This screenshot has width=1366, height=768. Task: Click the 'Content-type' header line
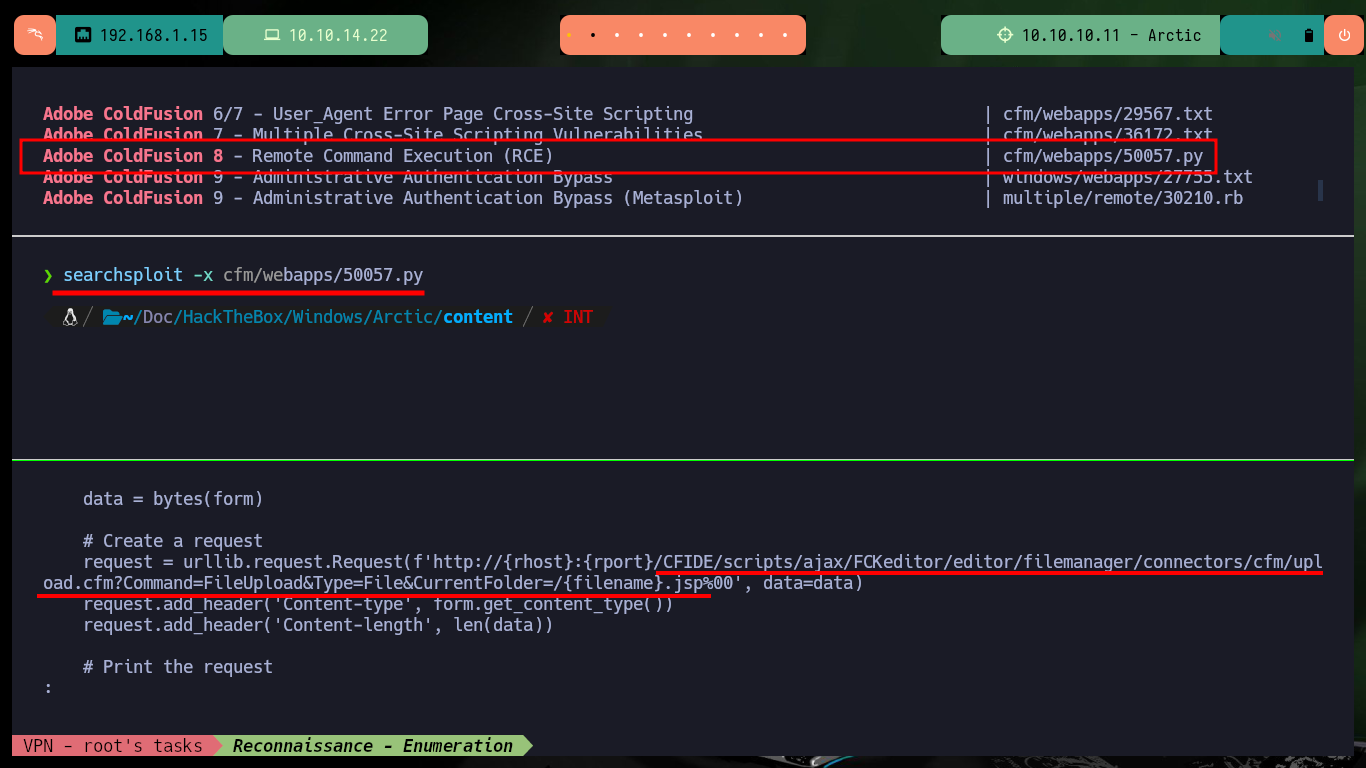(x=378, y=604)
